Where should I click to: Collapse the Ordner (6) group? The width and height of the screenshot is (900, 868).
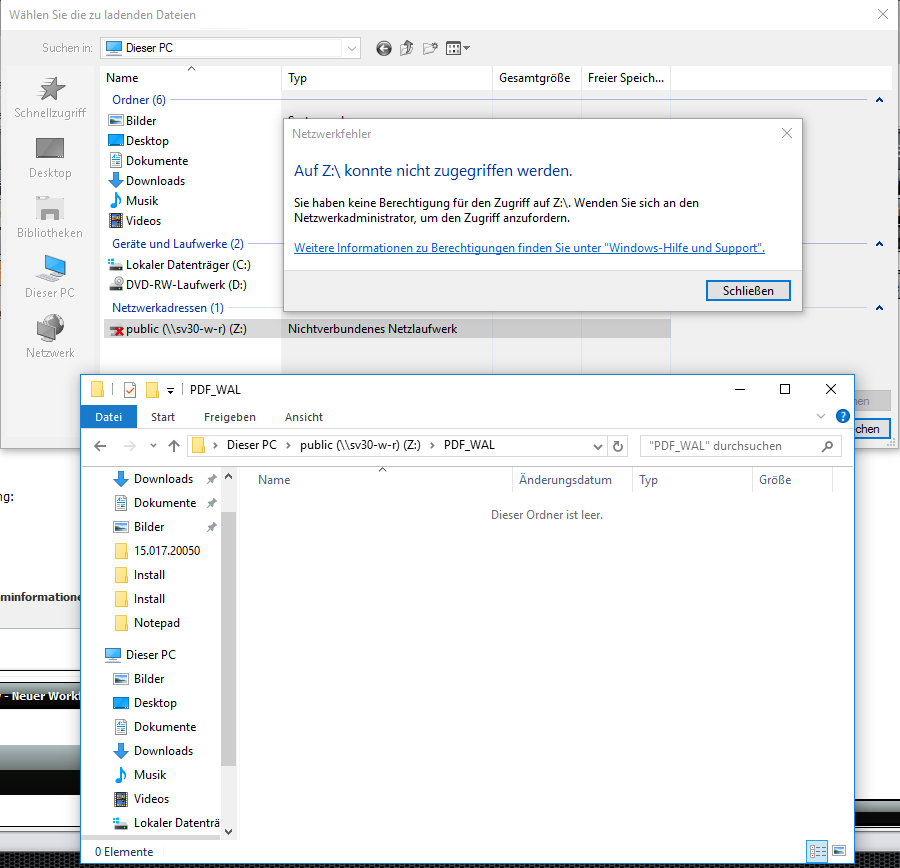pos(879,100)
